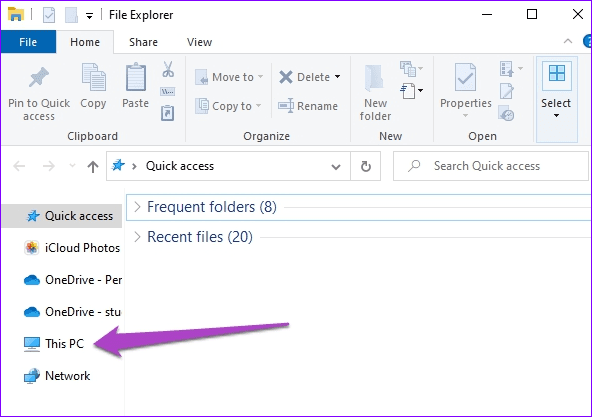This screenshot has width=592, height=417.
Task: Click the Cut scissors icon
Action: point(168,69)
